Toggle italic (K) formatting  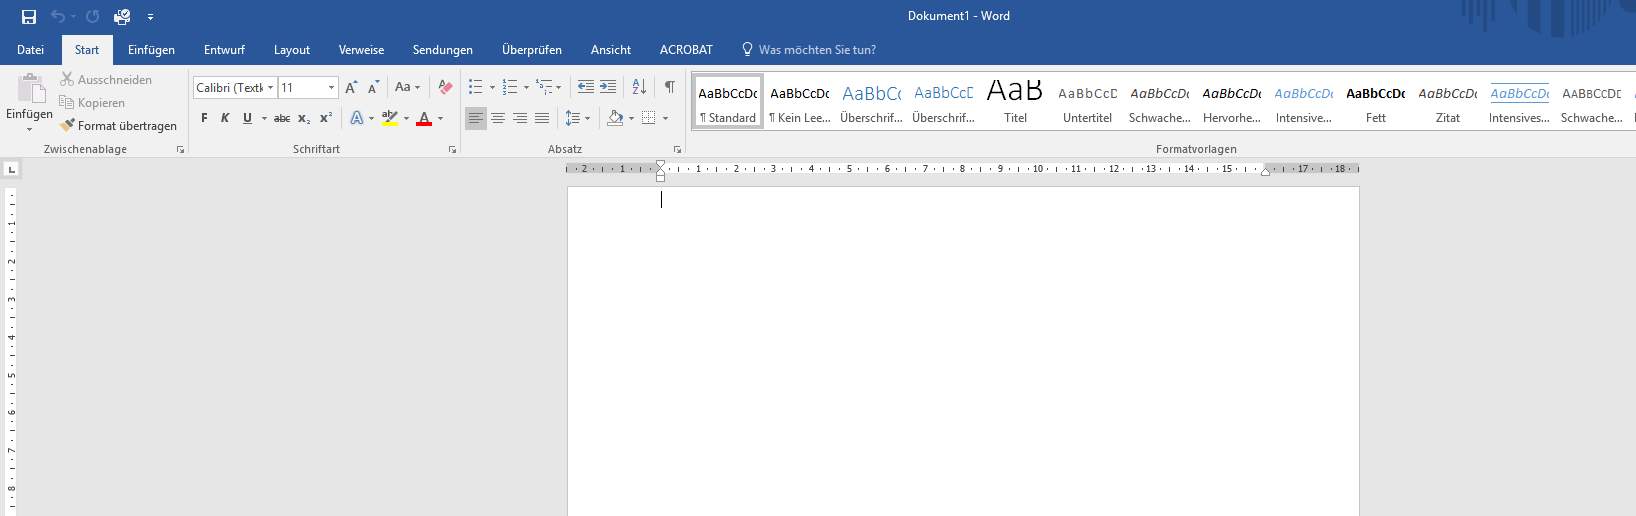(225, 118)
